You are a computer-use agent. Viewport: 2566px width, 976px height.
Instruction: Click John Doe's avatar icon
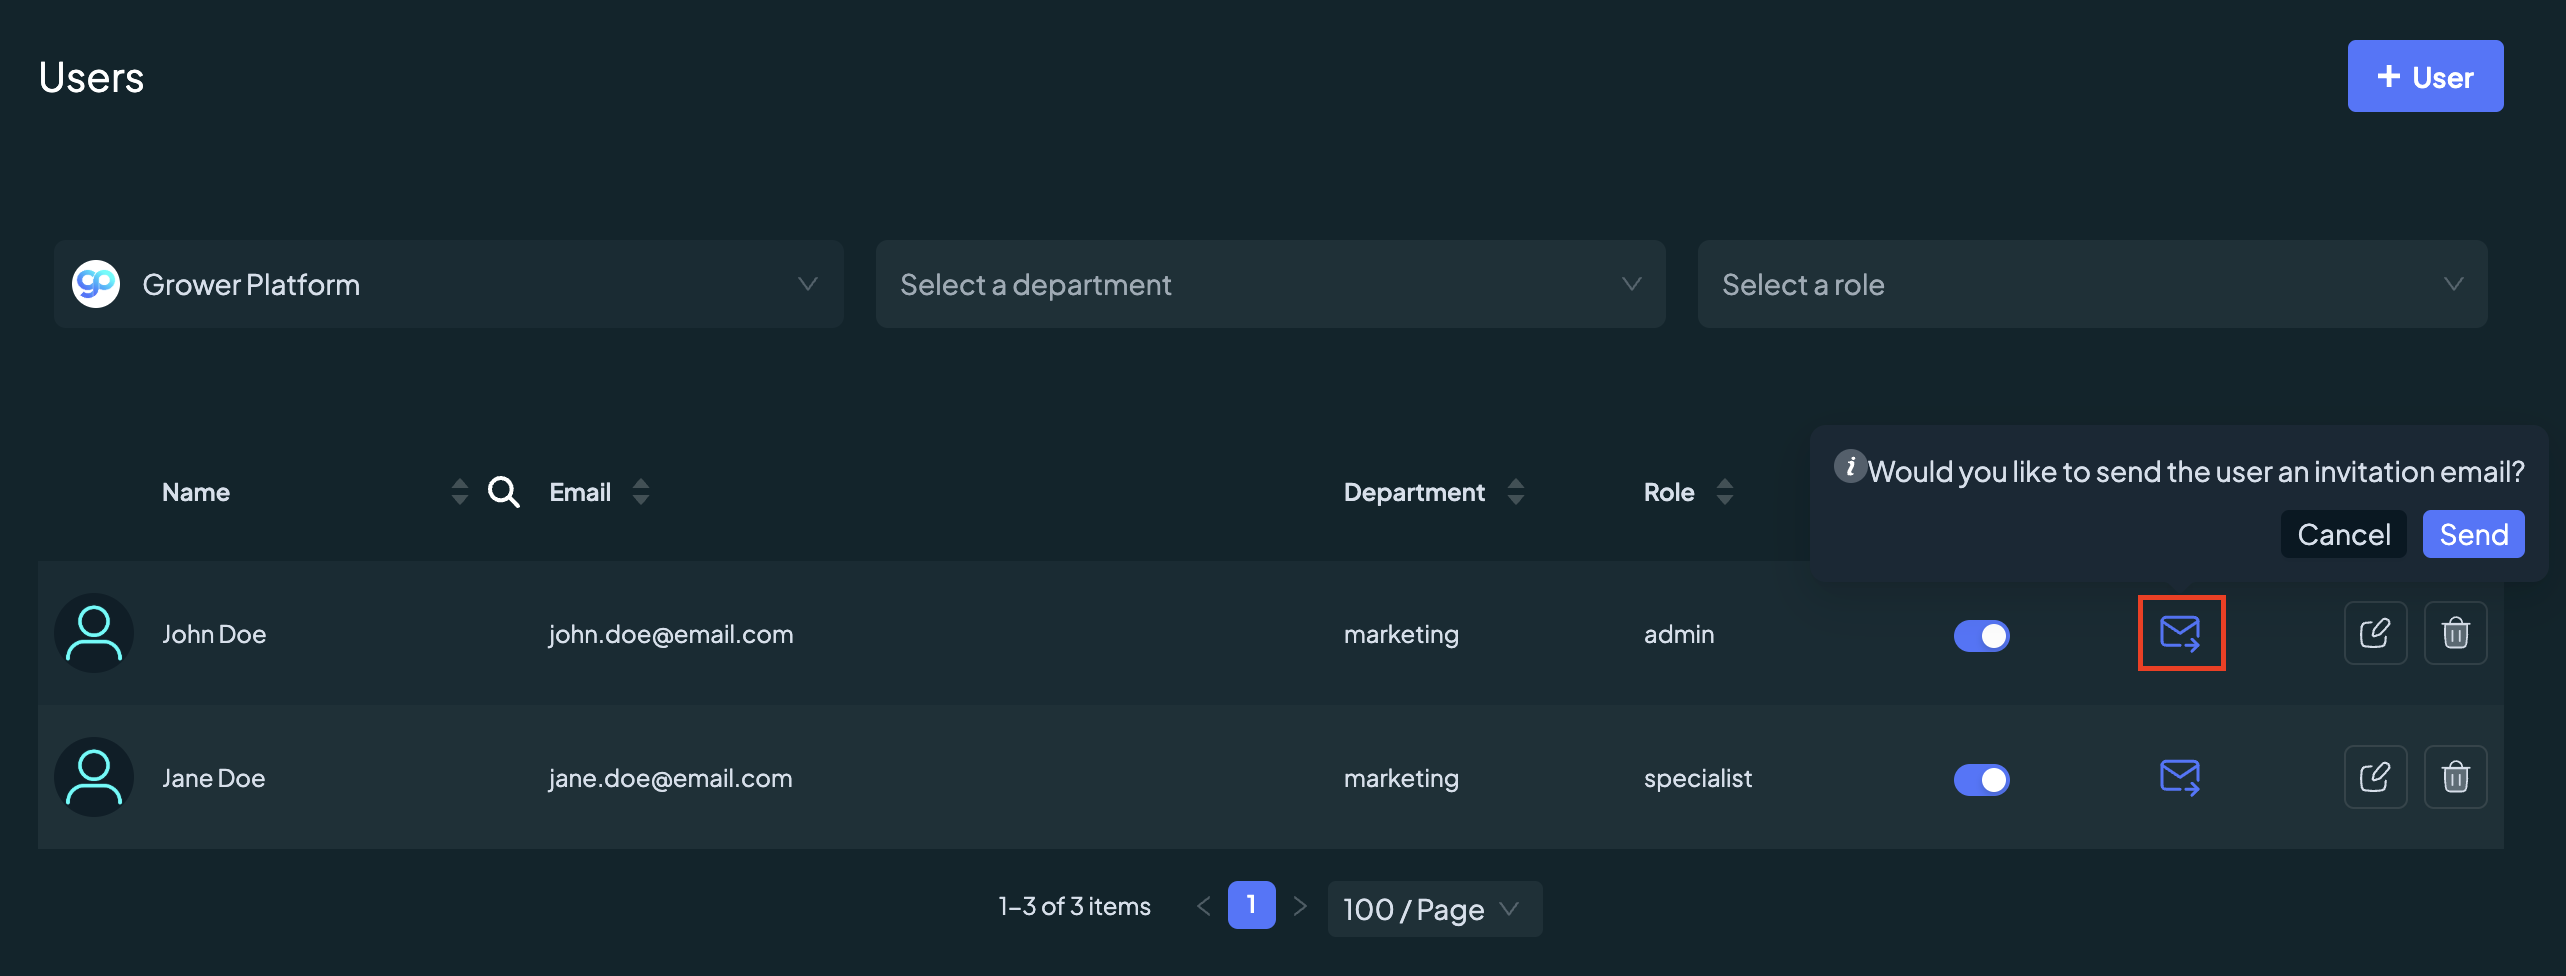pos(94,633)
